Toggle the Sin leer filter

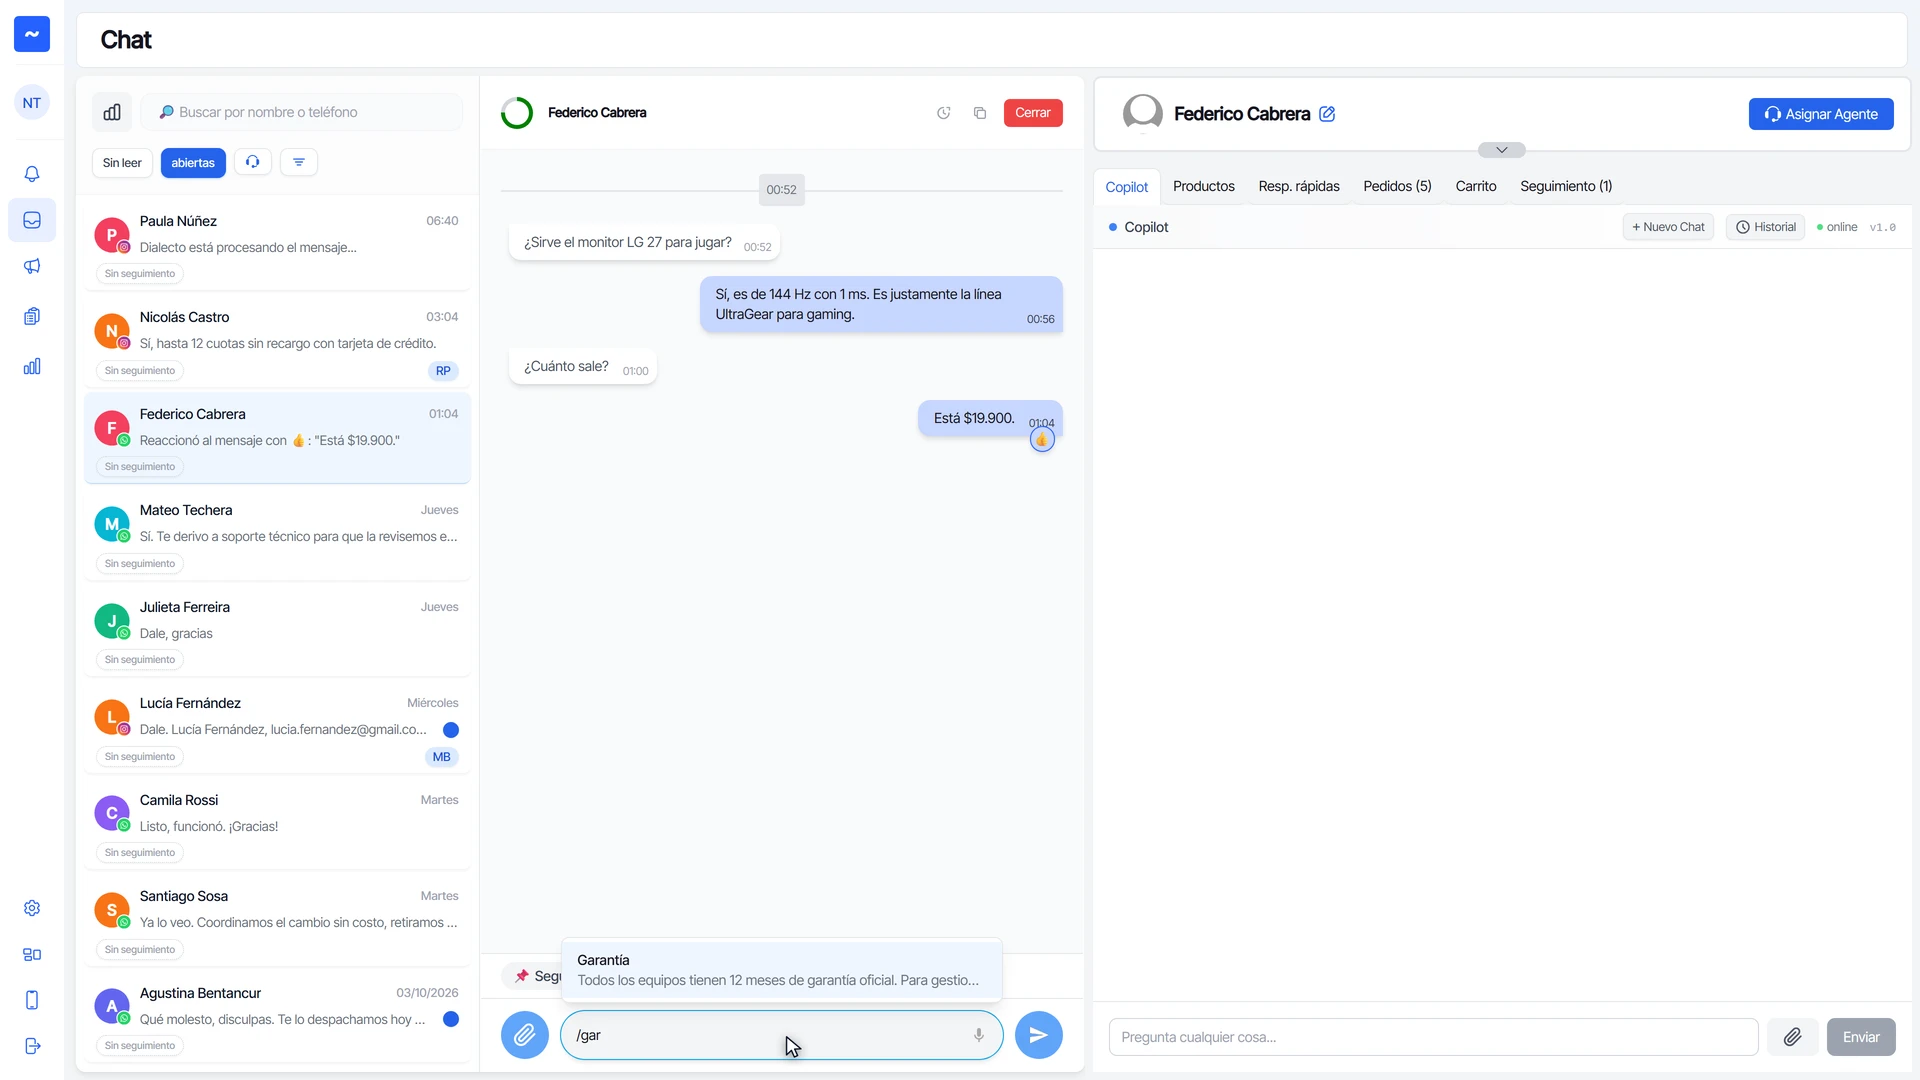pos(122,163)
